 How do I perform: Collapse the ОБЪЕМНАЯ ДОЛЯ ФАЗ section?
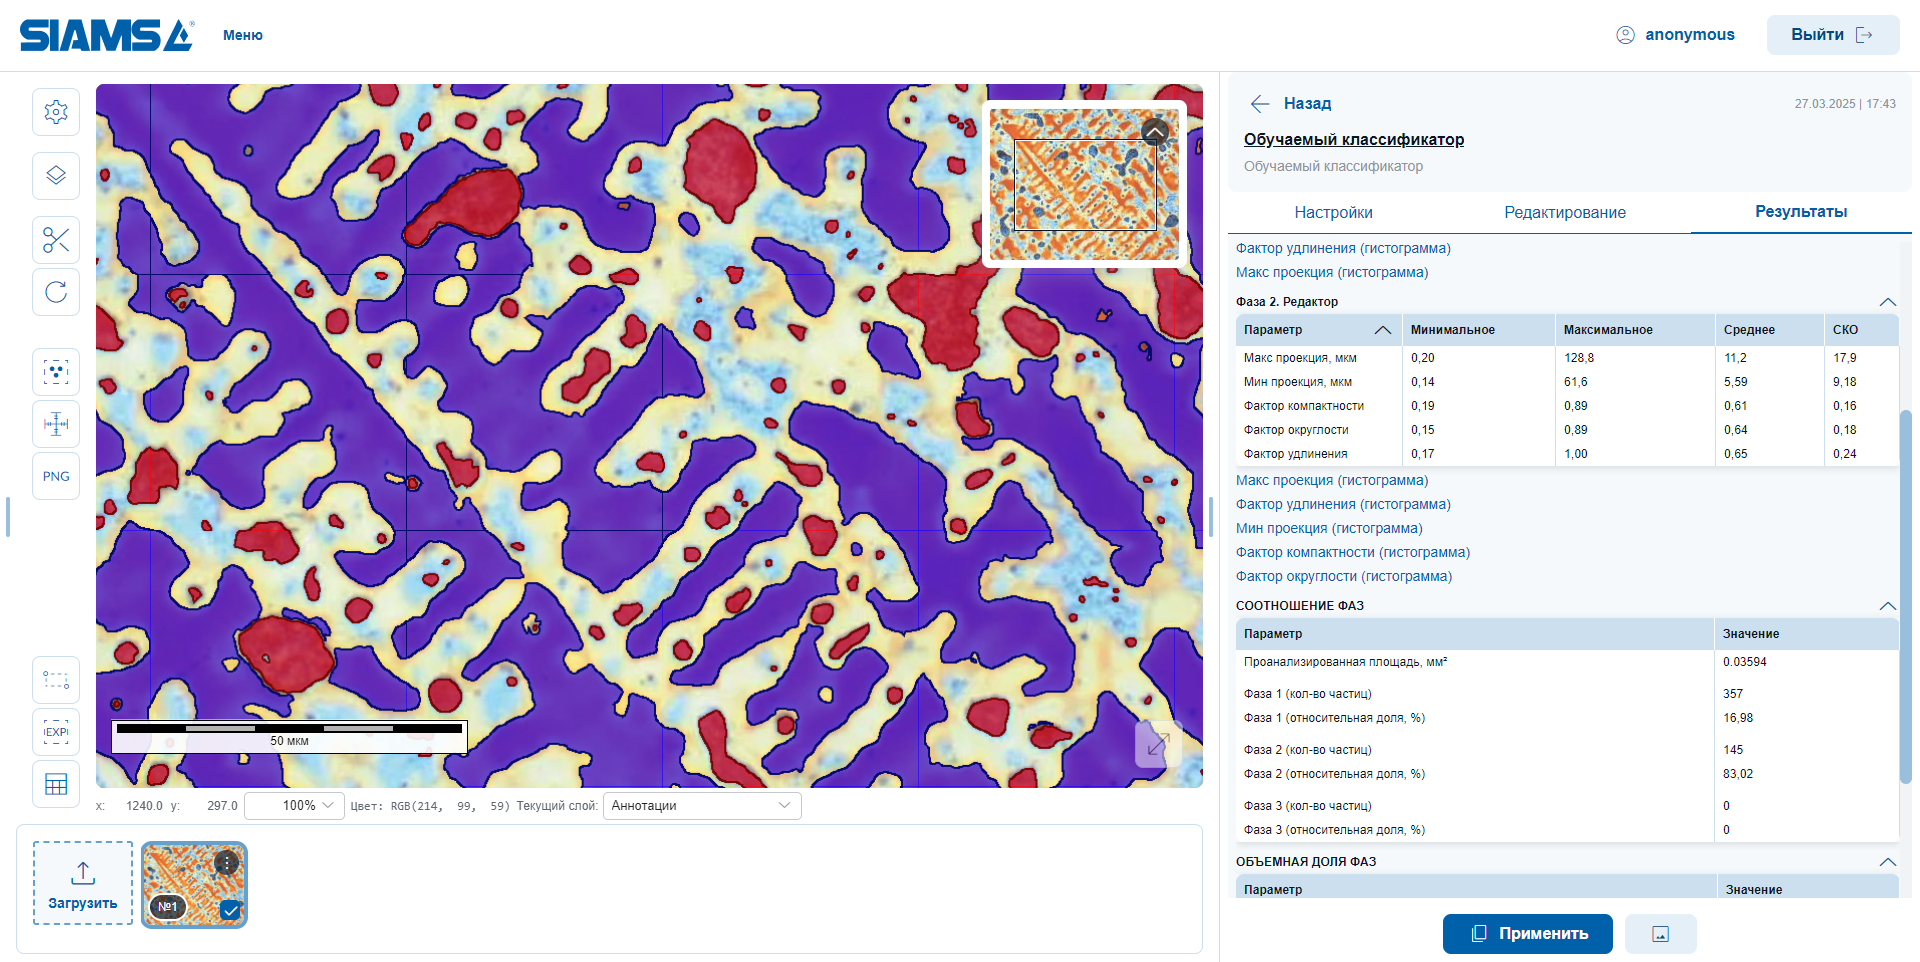(1887, 862)
